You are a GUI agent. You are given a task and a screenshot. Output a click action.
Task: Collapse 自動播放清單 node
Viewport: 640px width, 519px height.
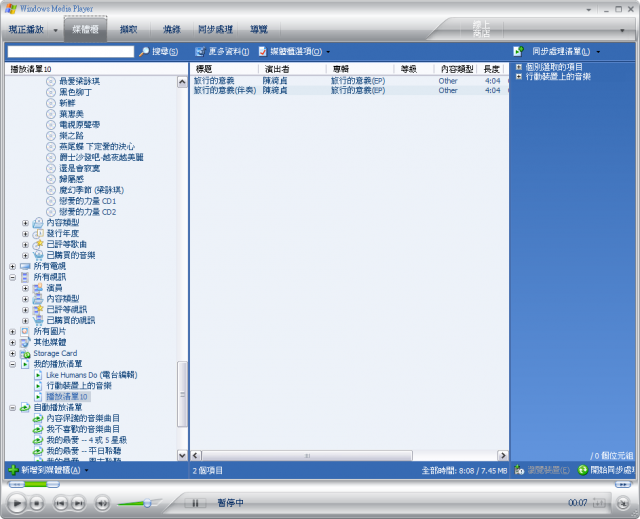(12, 408)
